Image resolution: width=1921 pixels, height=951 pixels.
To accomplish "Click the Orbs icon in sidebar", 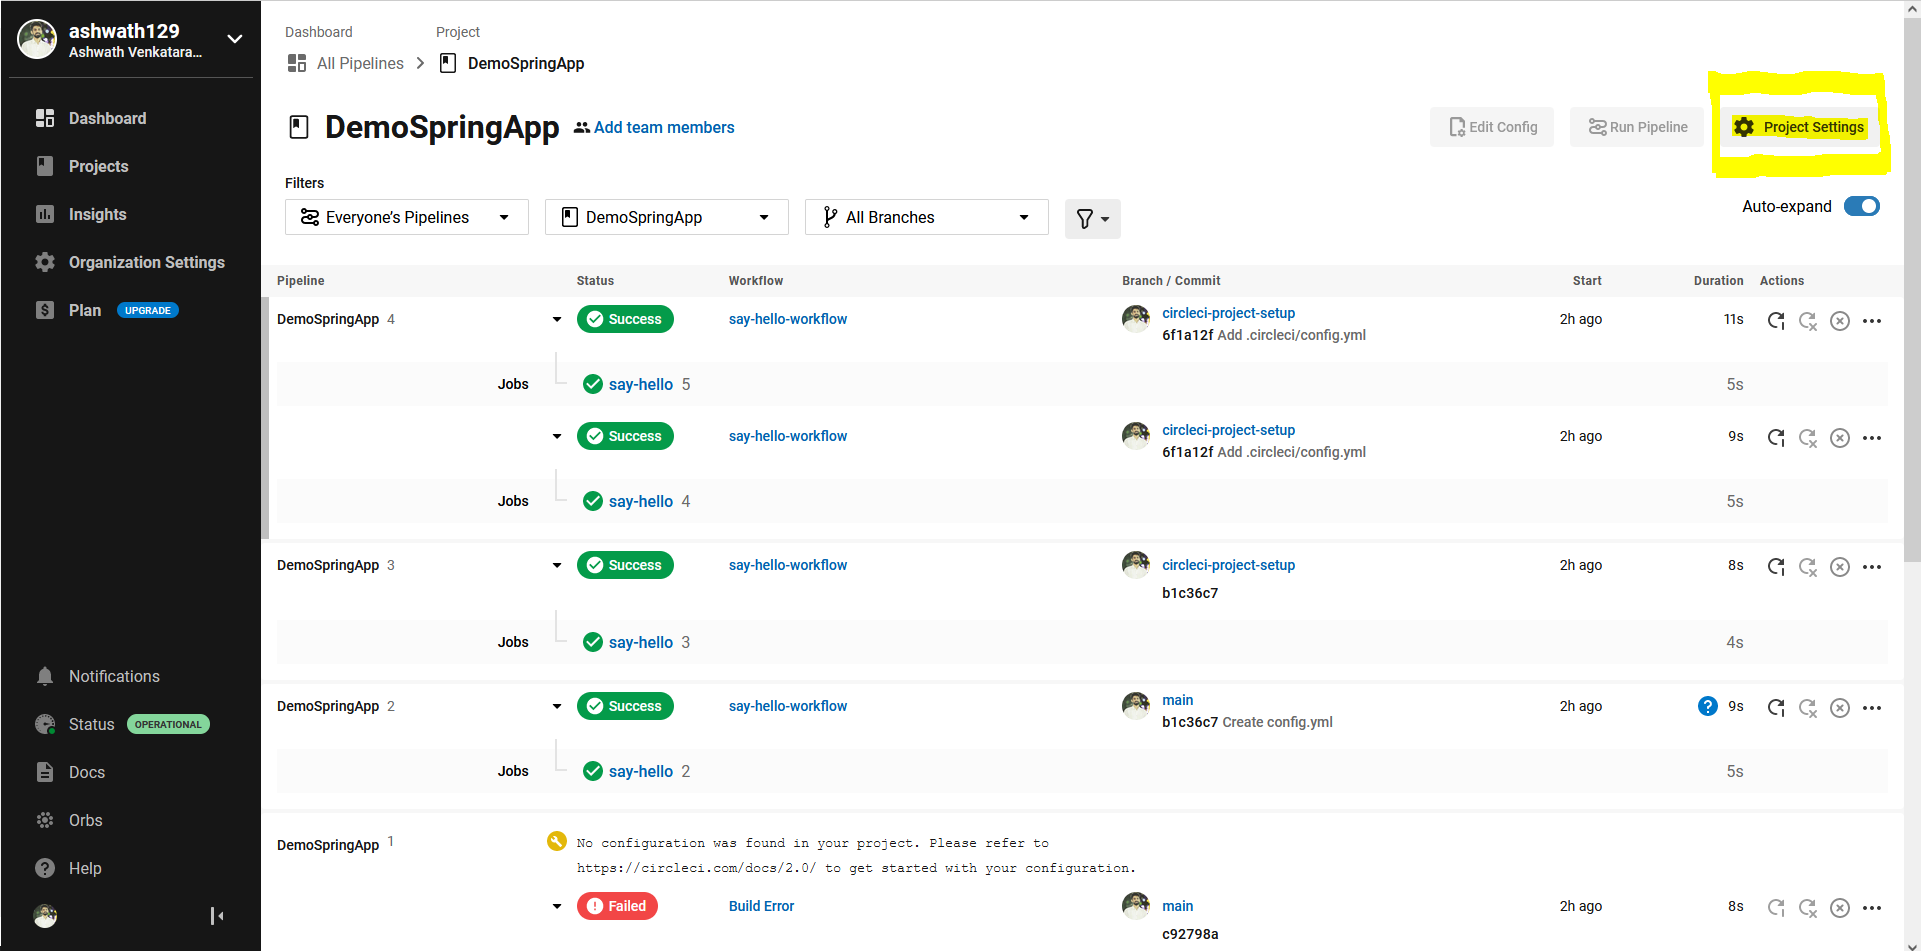I will (45, 820).
